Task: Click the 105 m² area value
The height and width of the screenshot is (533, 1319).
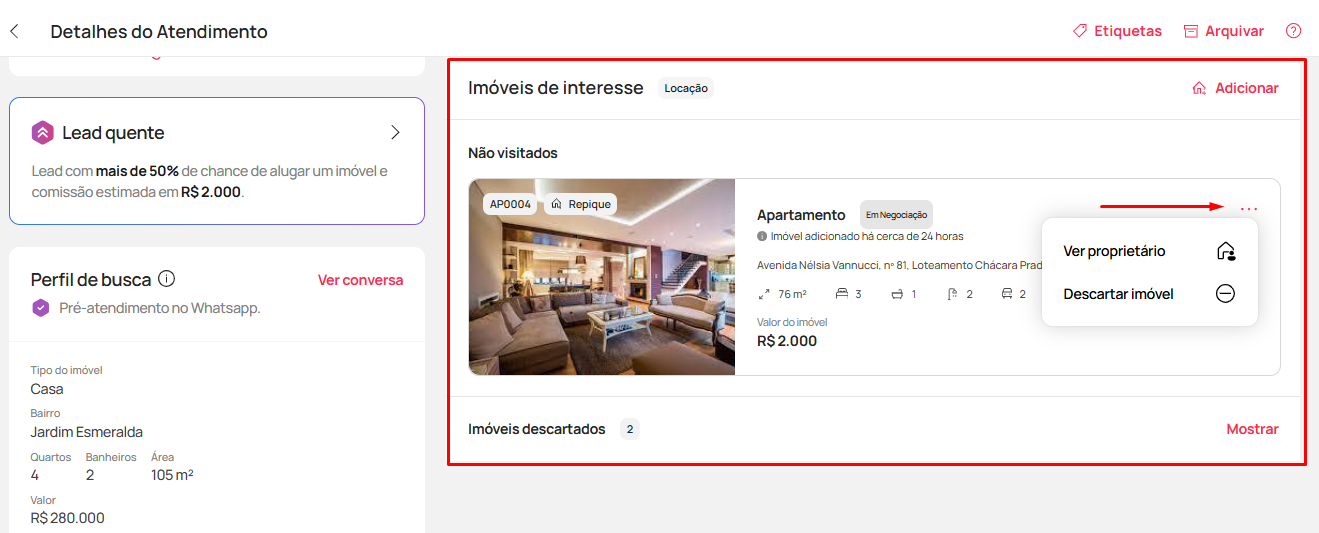Action: 172,474
